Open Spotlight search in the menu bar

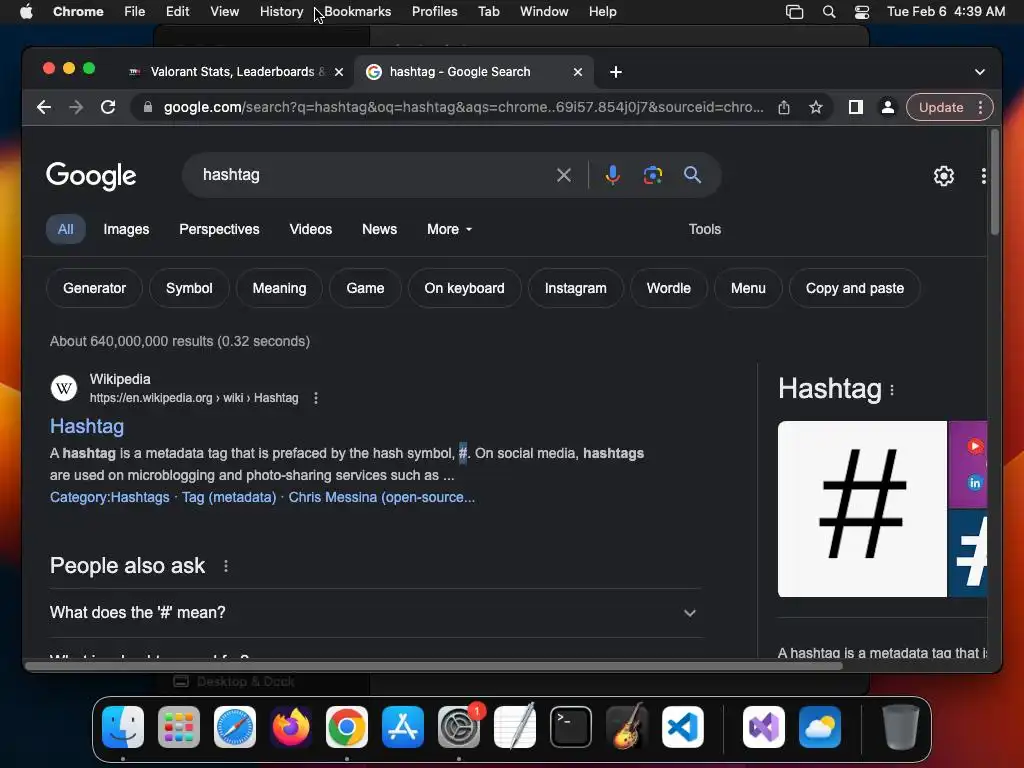829,12
